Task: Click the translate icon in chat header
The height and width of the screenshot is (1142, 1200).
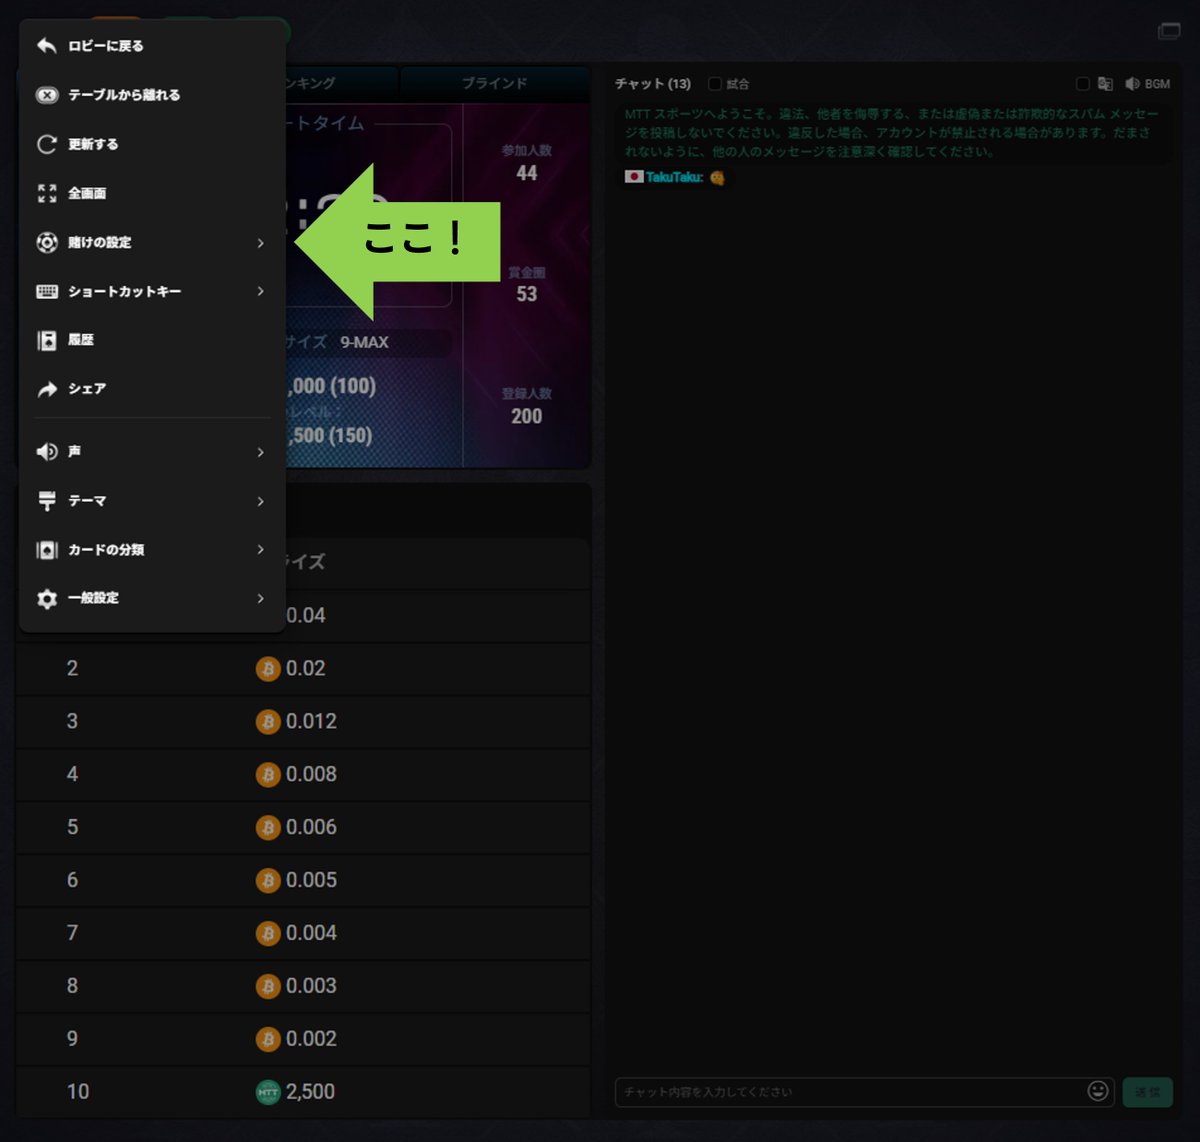Action: coord(1105,84)
